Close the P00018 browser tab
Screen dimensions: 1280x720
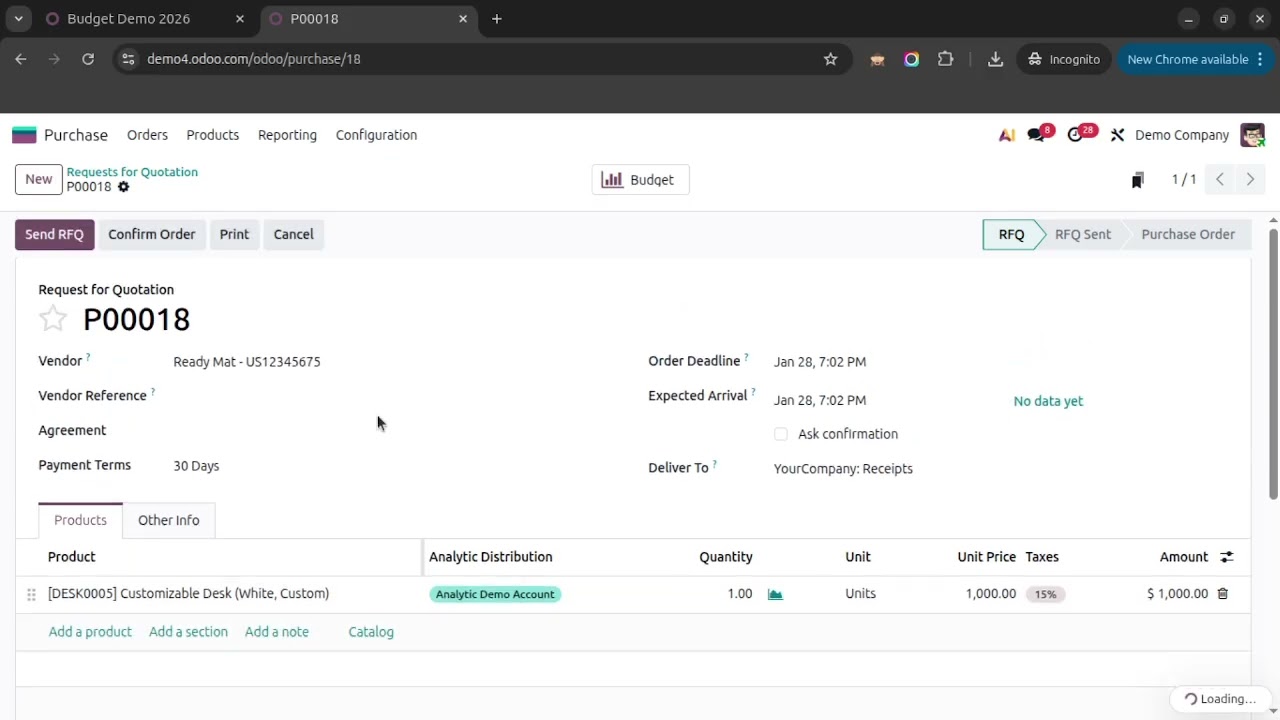click(463, 19)
